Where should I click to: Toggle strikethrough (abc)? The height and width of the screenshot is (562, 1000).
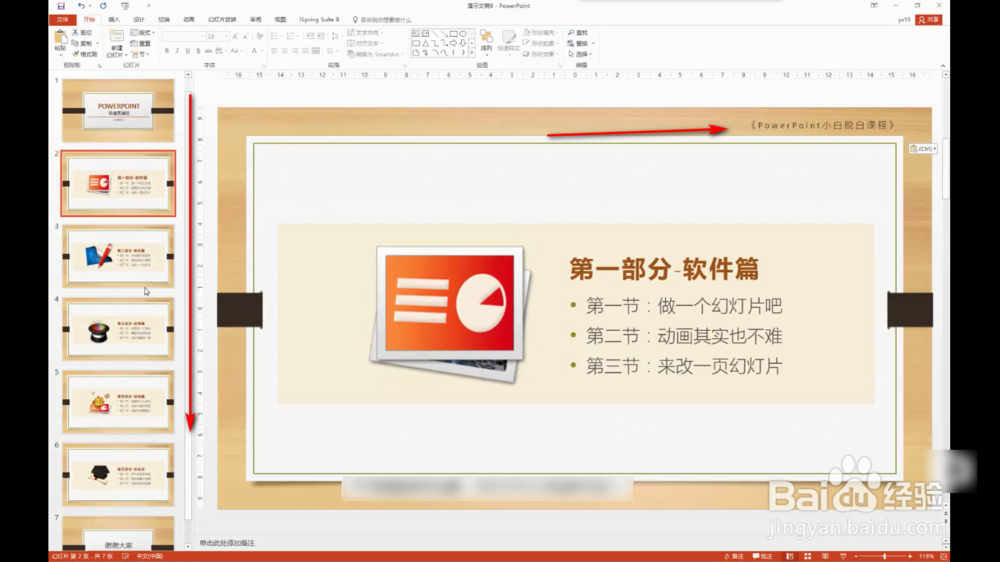click(209, 51)
